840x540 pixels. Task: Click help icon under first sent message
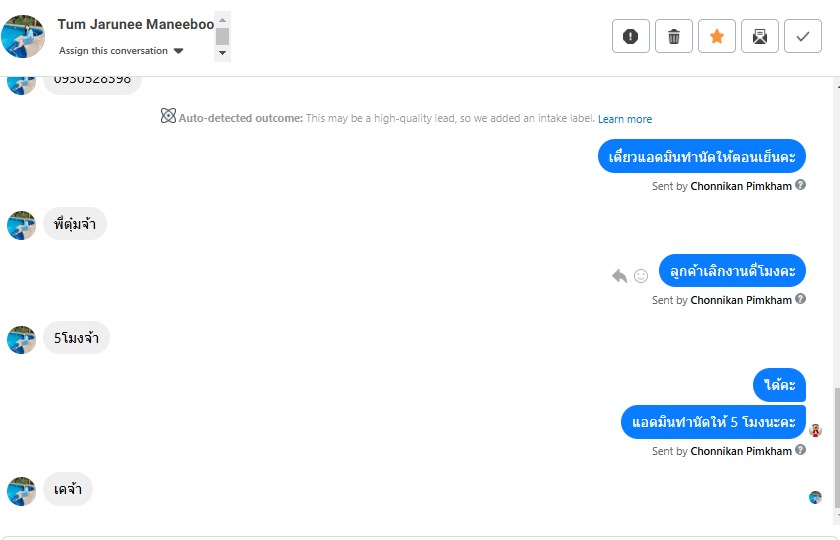tap(801, 185)
